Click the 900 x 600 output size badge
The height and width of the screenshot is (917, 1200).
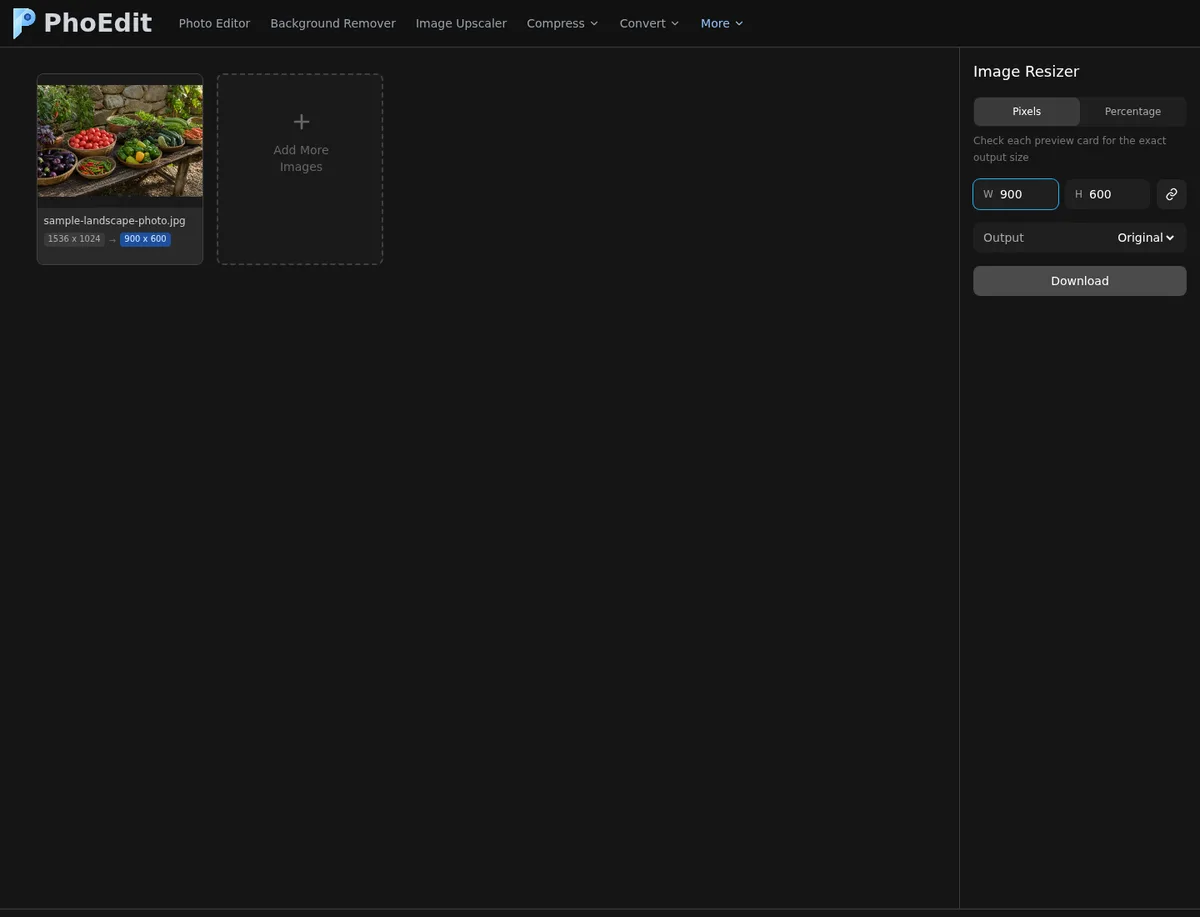pos(145,240)
